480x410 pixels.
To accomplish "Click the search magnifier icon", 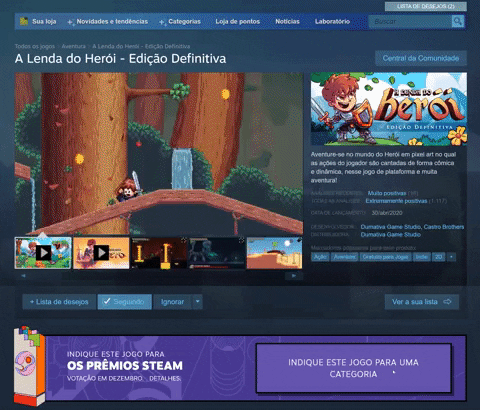I will [x=457, y=22].
